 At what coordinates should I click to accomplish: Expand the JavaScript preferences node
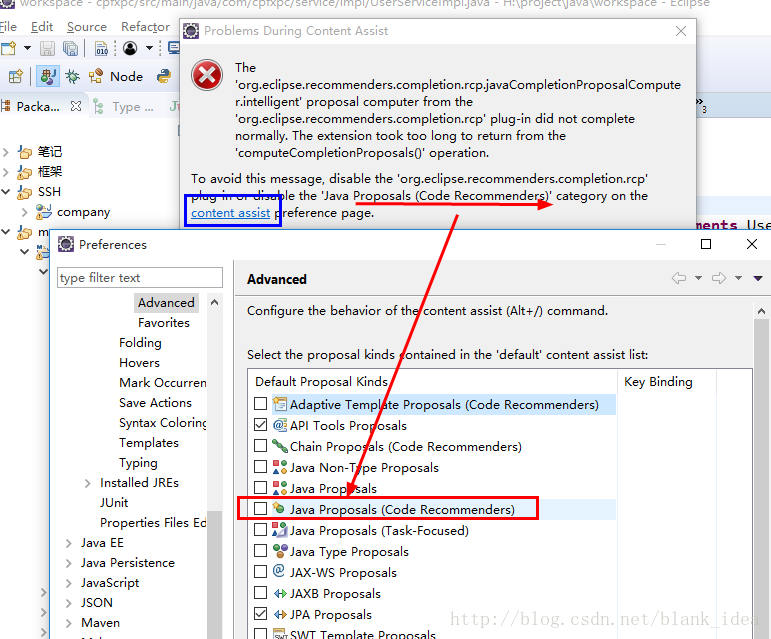point(68,583)
